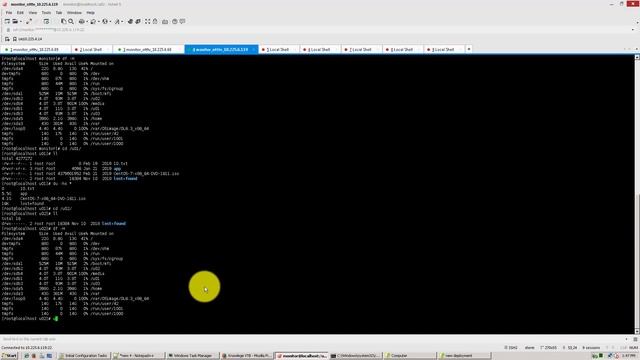Click the compose bar options icon

[x=635, y=339]
